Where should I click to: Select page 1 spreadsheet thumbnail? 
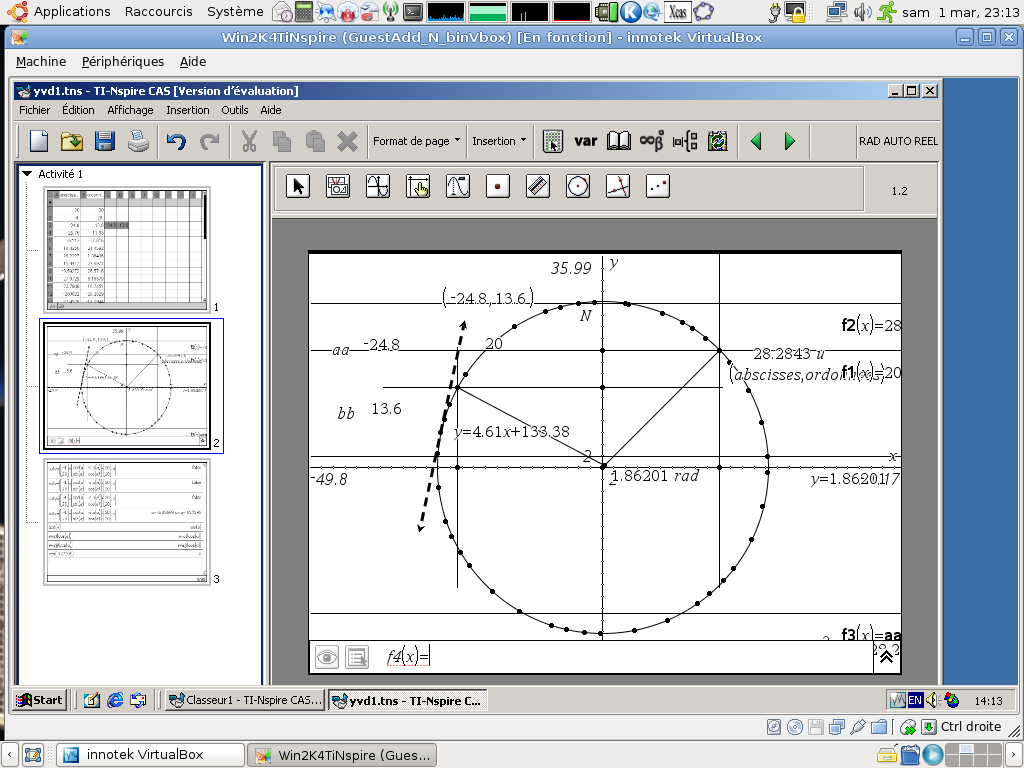[x=127, y=250]
